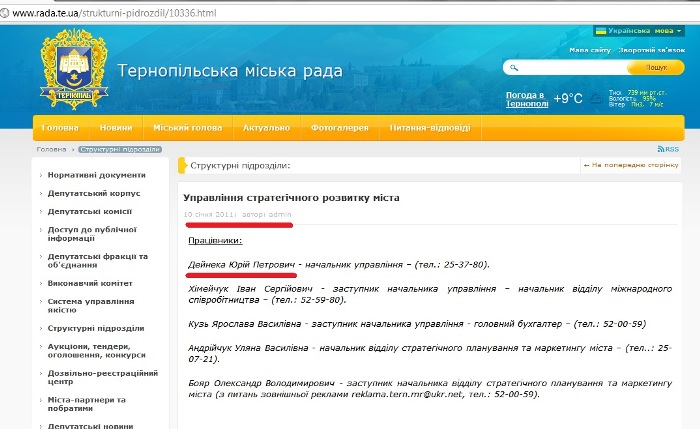The width and height of the screenshot is (700, 429).
Task: Go back via На попередню сторінку
Action: (x=631, y=165)
